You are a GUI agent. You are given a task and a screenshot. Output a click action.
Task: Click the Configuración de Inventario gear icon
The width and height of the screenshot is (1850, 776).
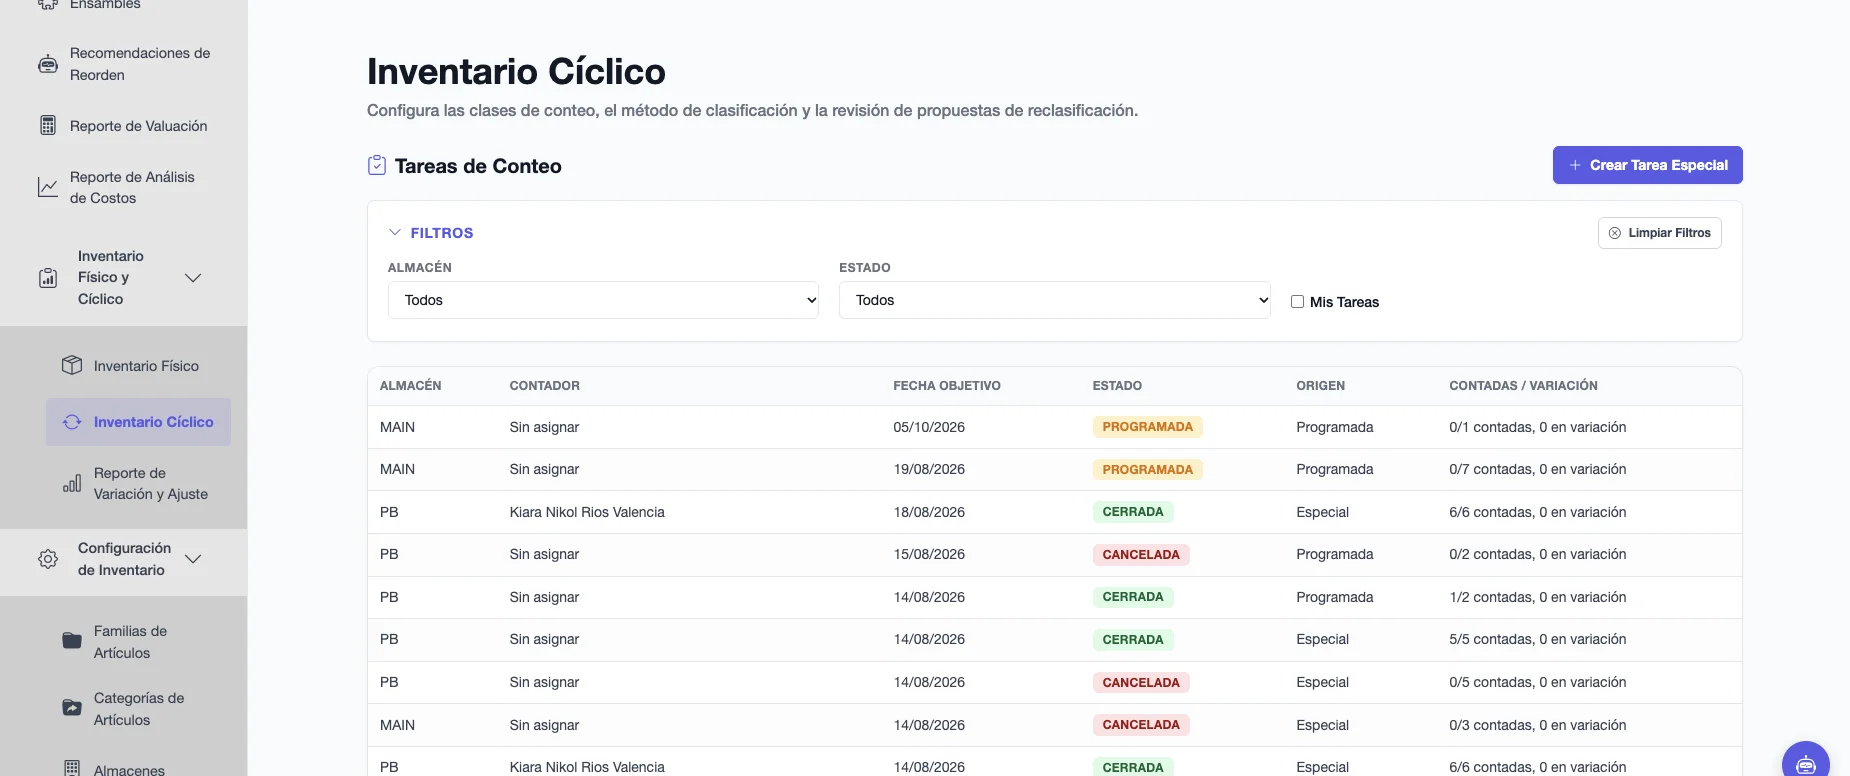click(48, 559)
